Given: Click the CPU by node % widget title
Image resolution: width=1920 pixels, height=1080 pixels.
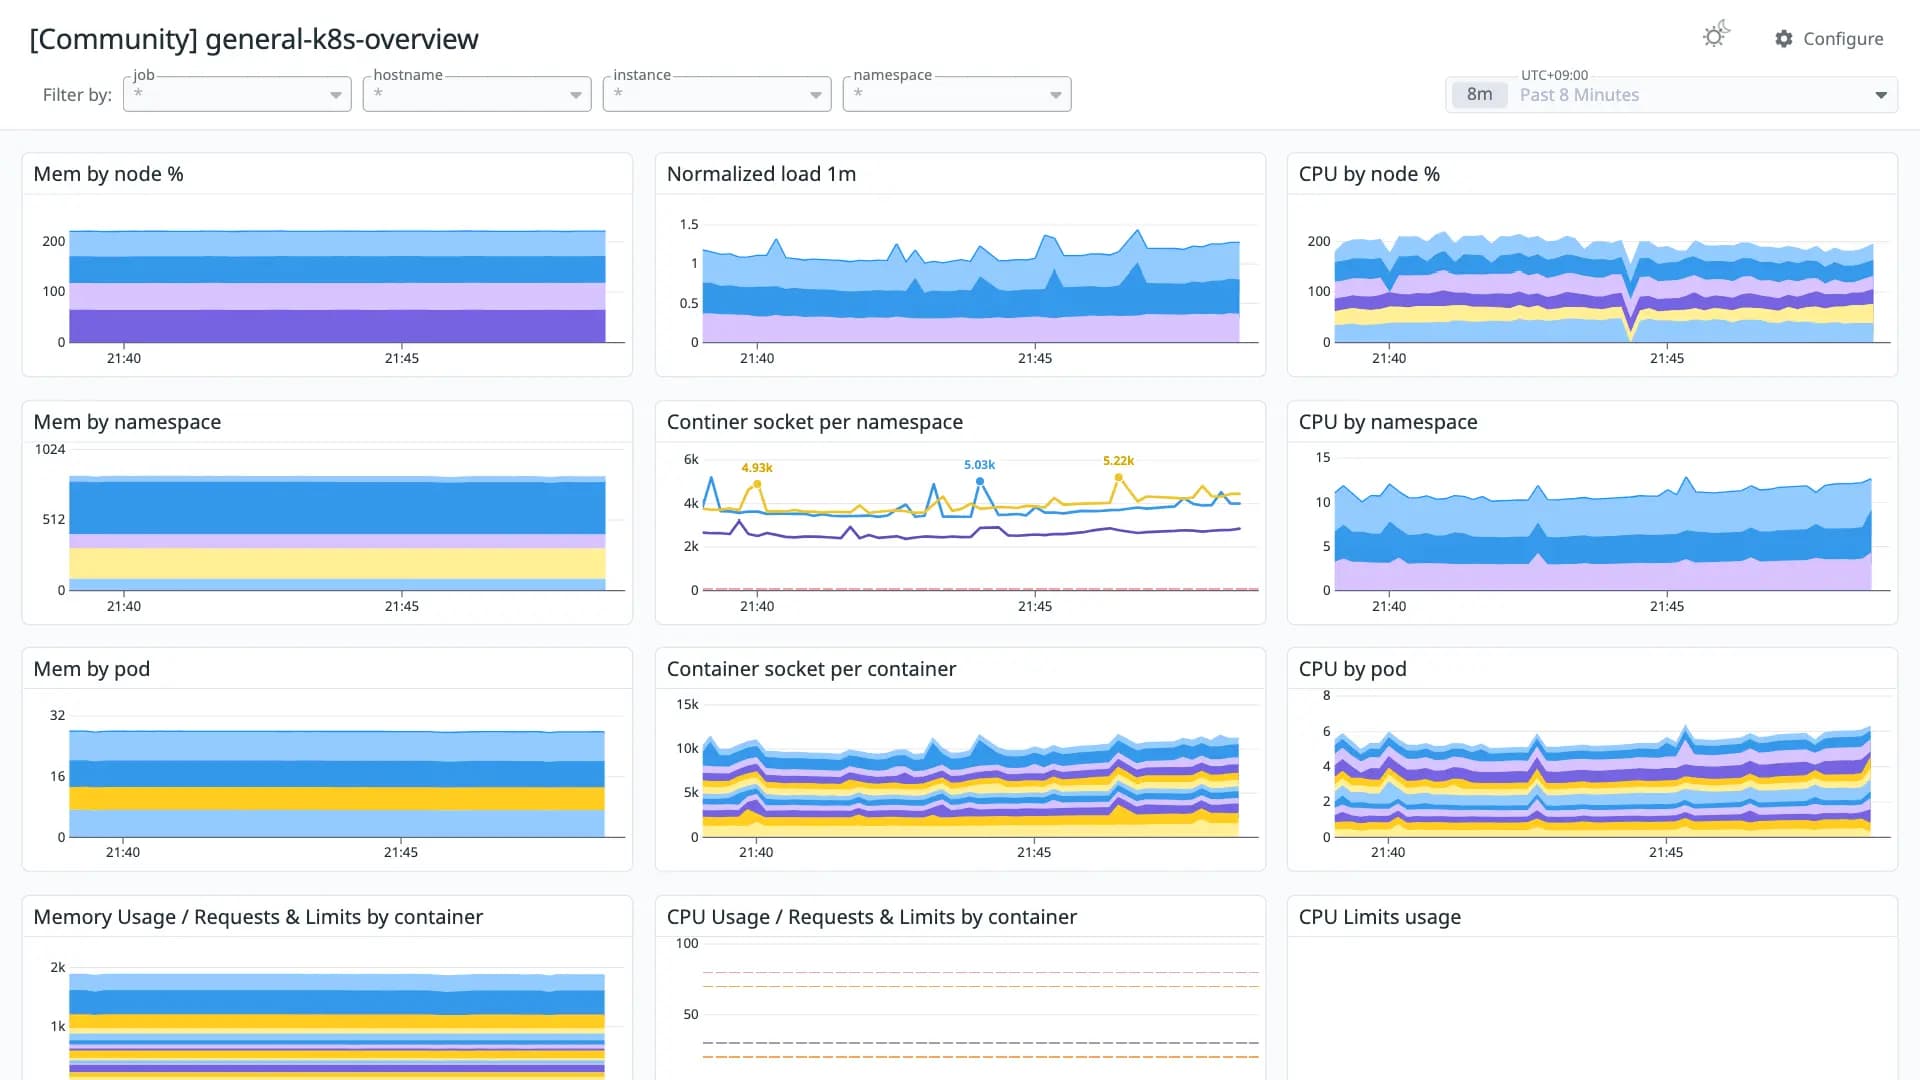Looking at the screenshot, I should pyautogui.click(x=1369, y=174).
